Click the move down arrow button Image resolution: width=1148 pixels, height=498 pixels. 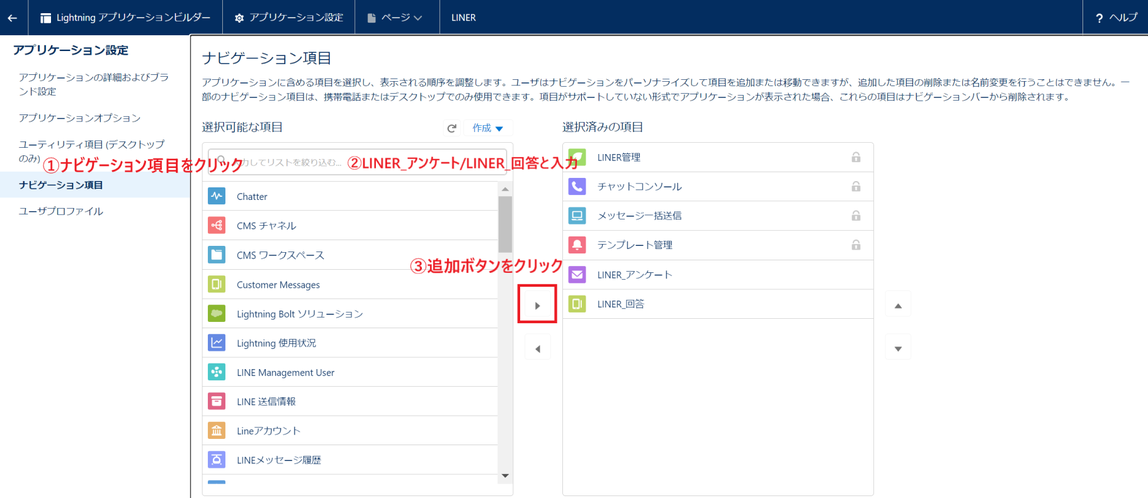click(898, 348)
